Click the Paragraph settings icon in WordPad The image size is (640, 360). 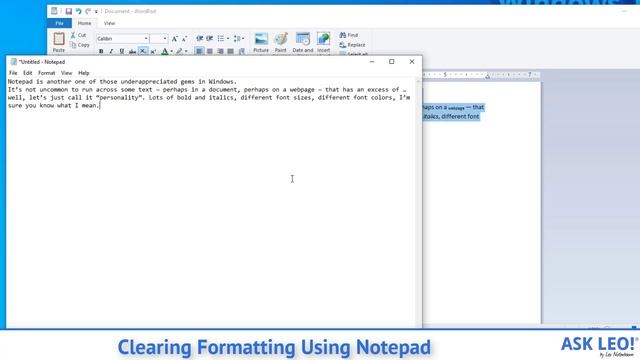point(242,51)
